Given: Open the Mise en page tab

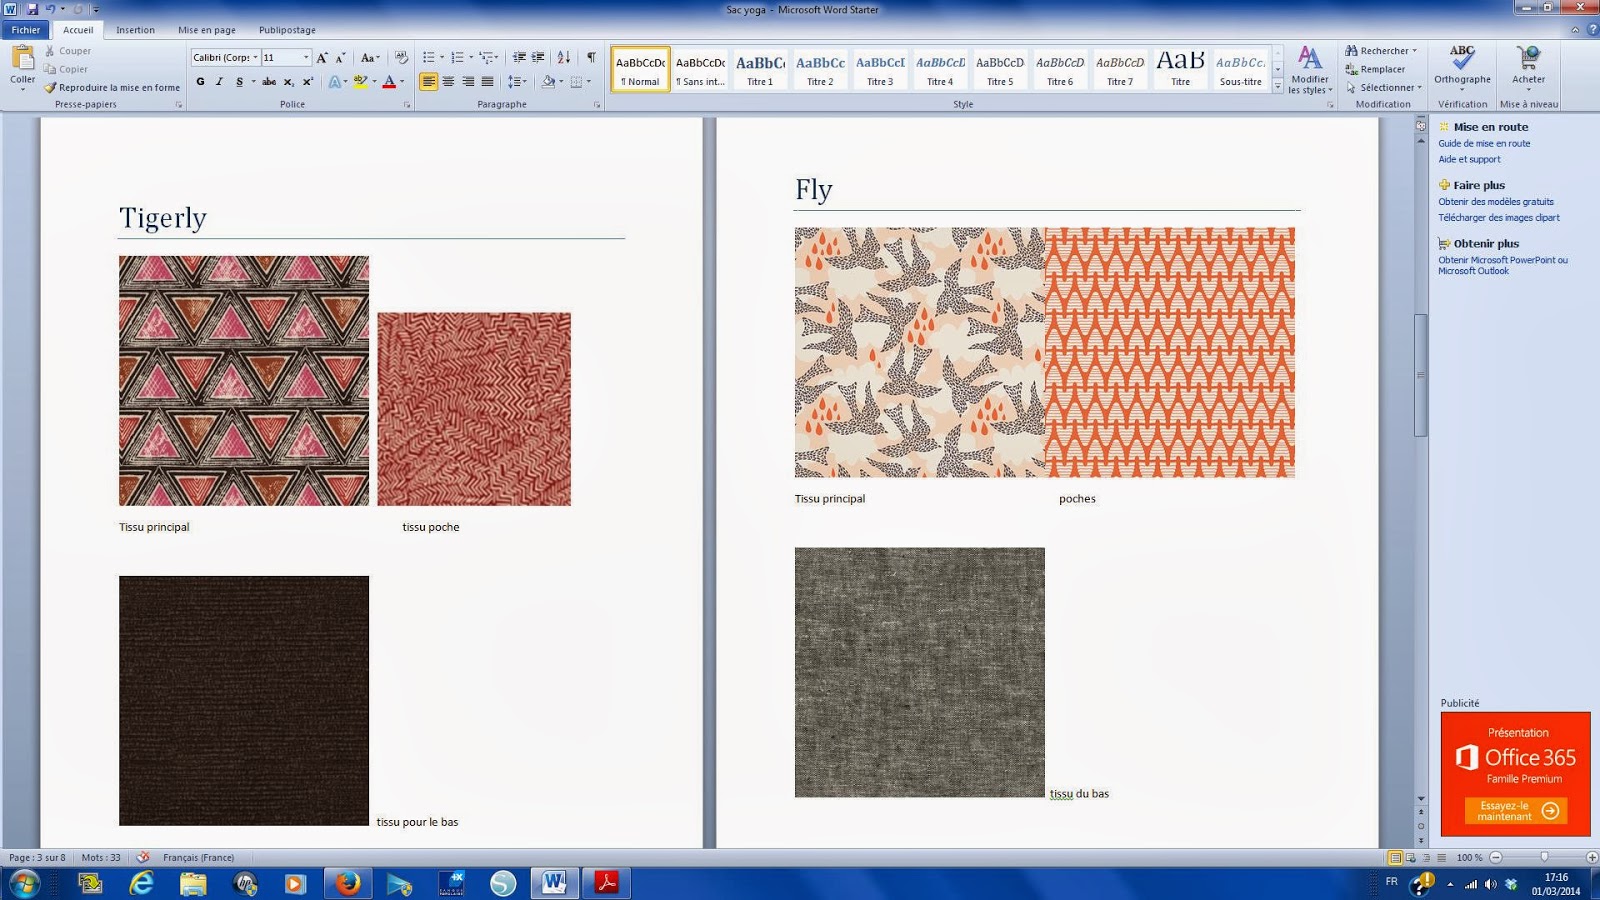Looking at the screenshot, I should click(x=207, y=30).
